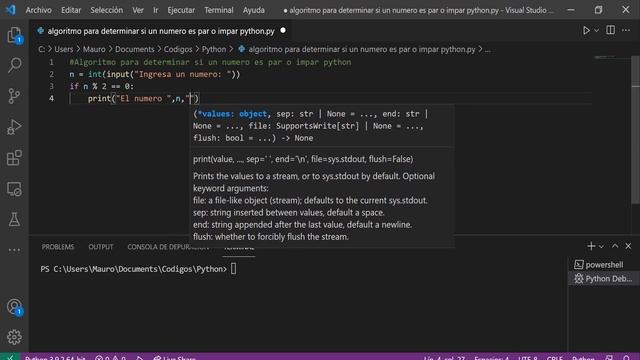Close the bottom panel

click(628, 246)
